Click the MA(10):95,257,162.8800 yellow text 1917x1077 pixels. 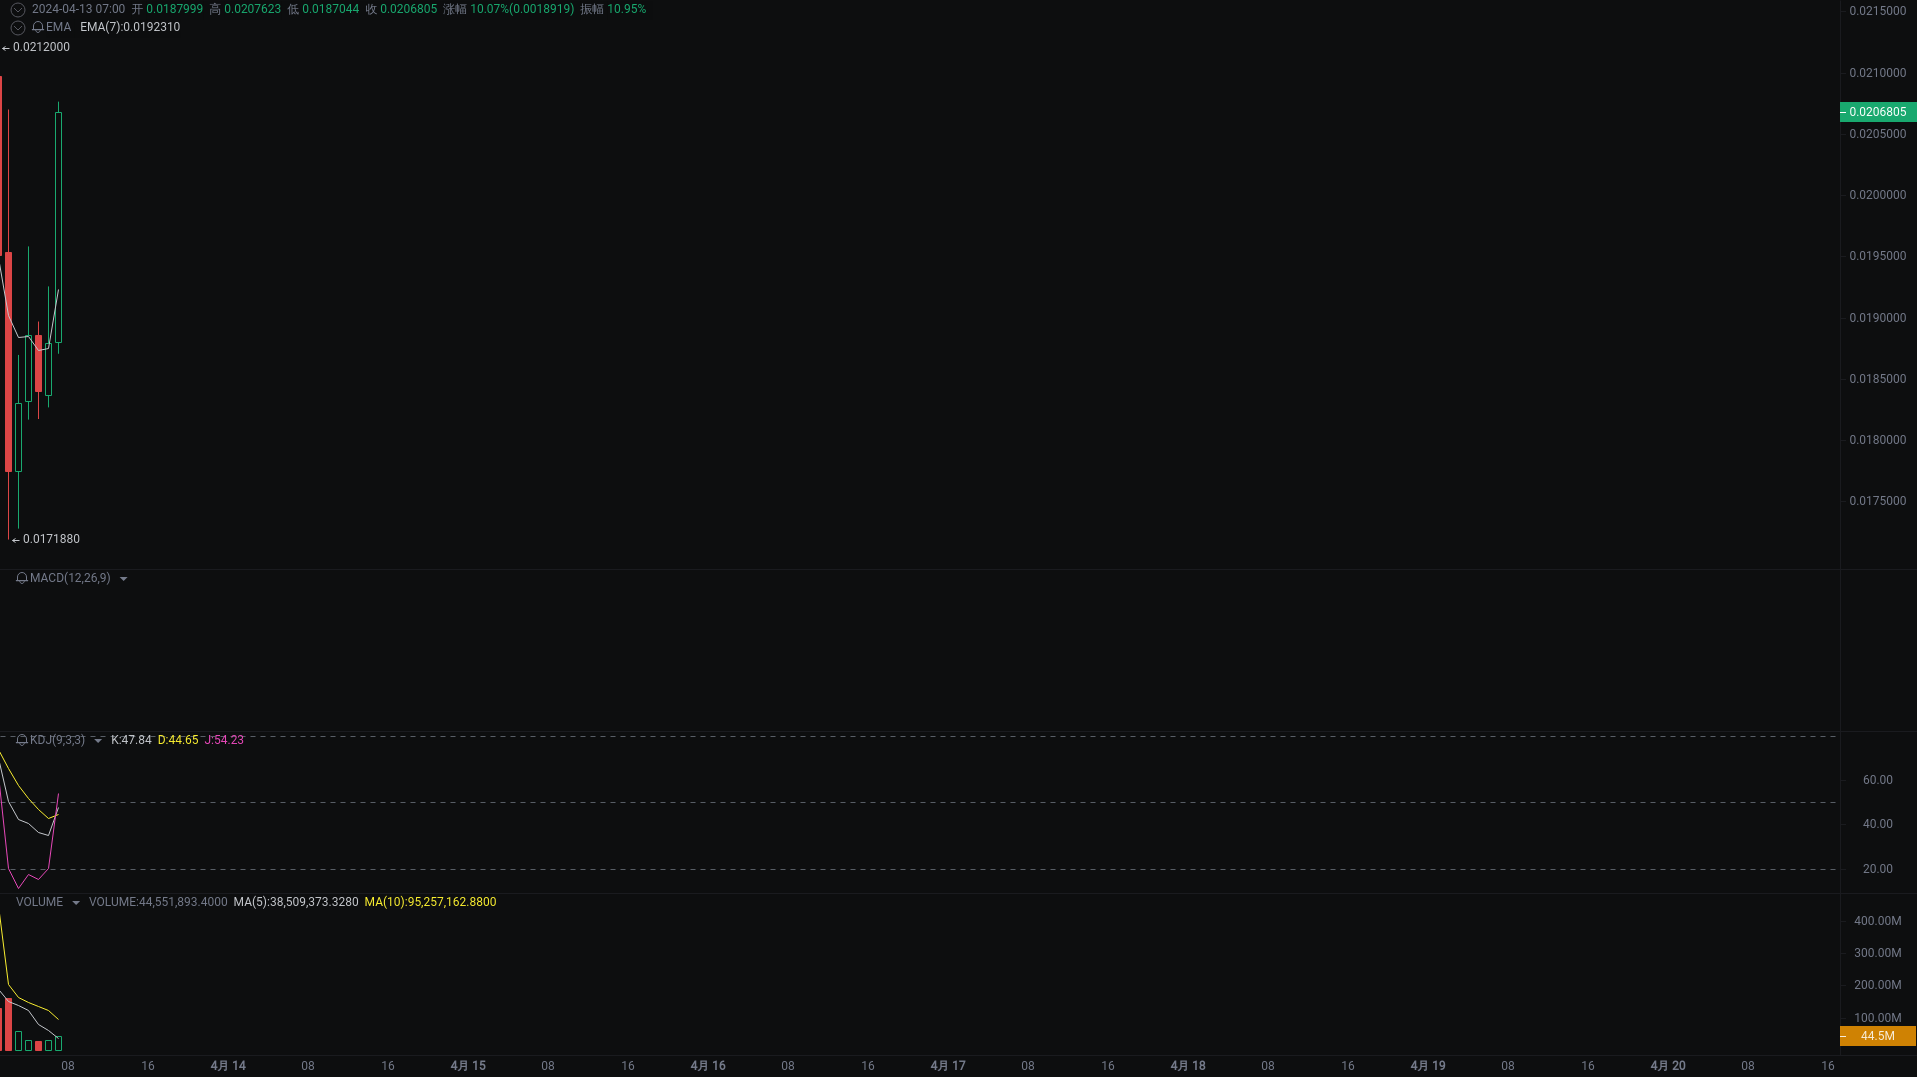click(430, 901)
